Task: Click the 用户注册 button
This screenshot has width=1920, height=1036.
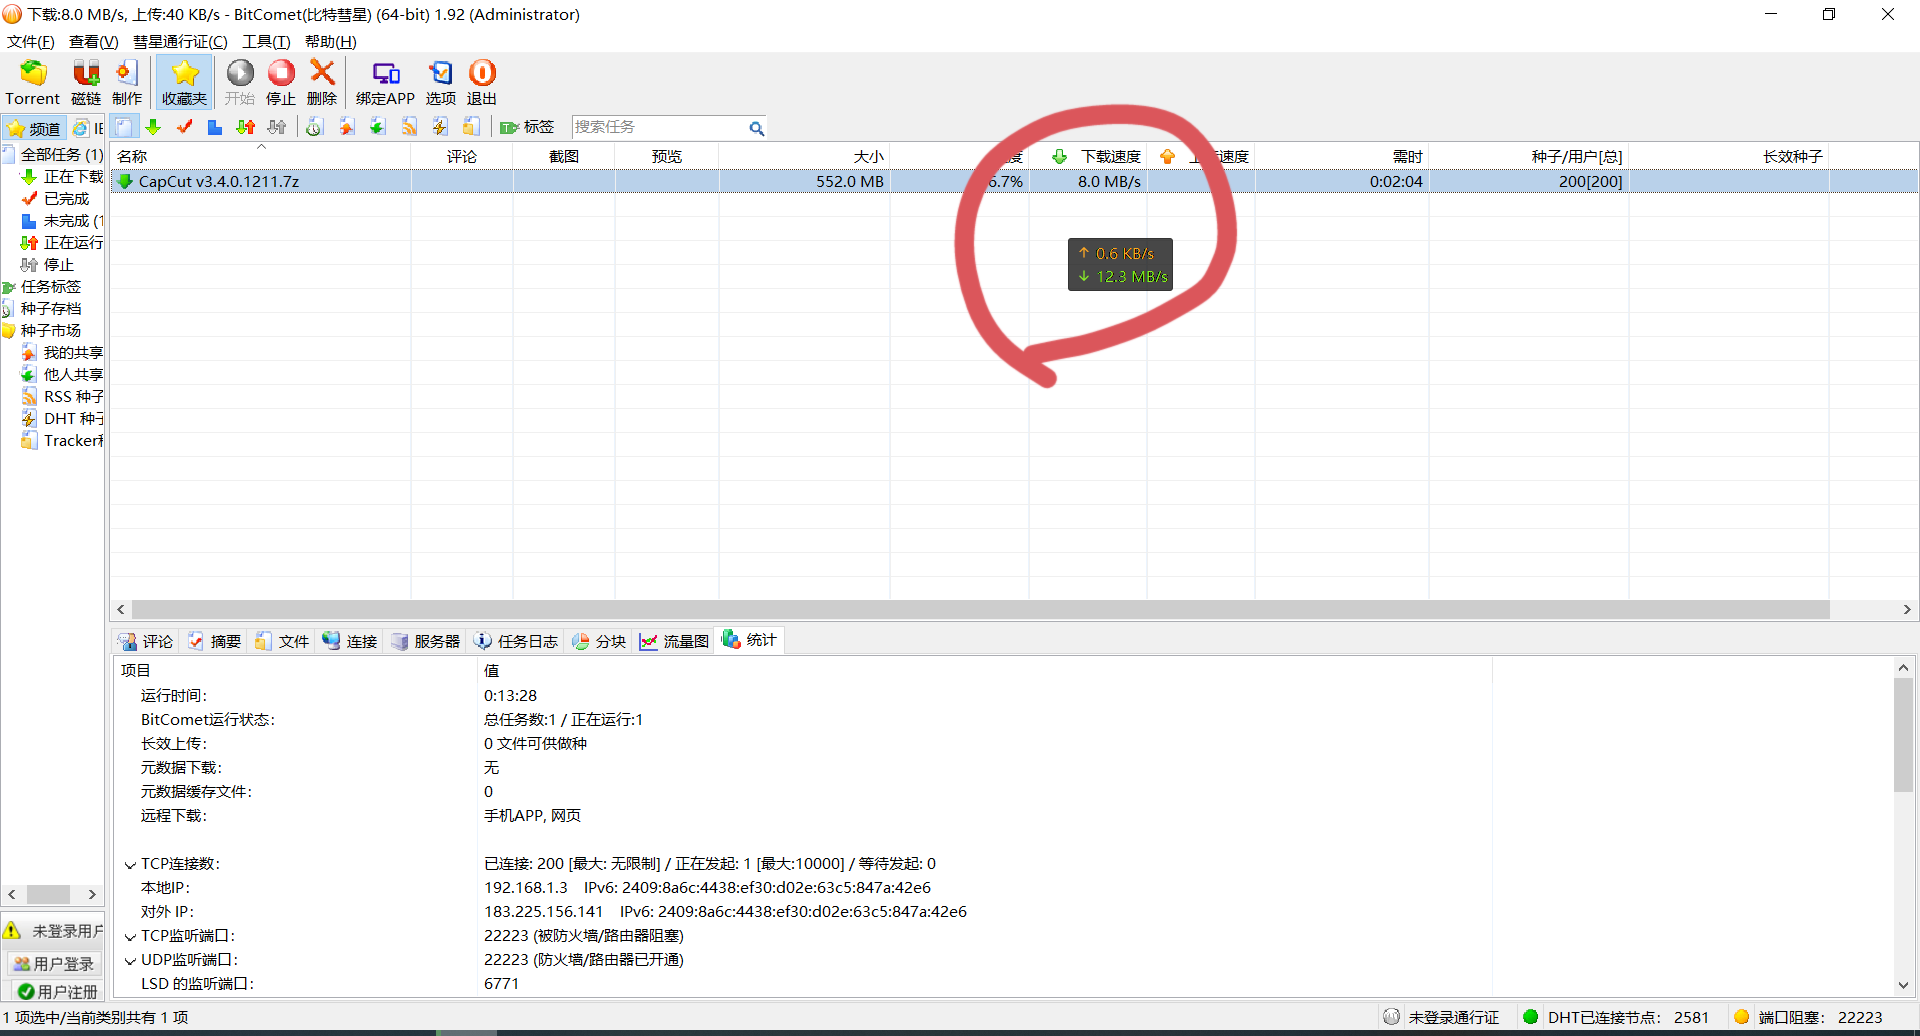Action: point(57,992)
